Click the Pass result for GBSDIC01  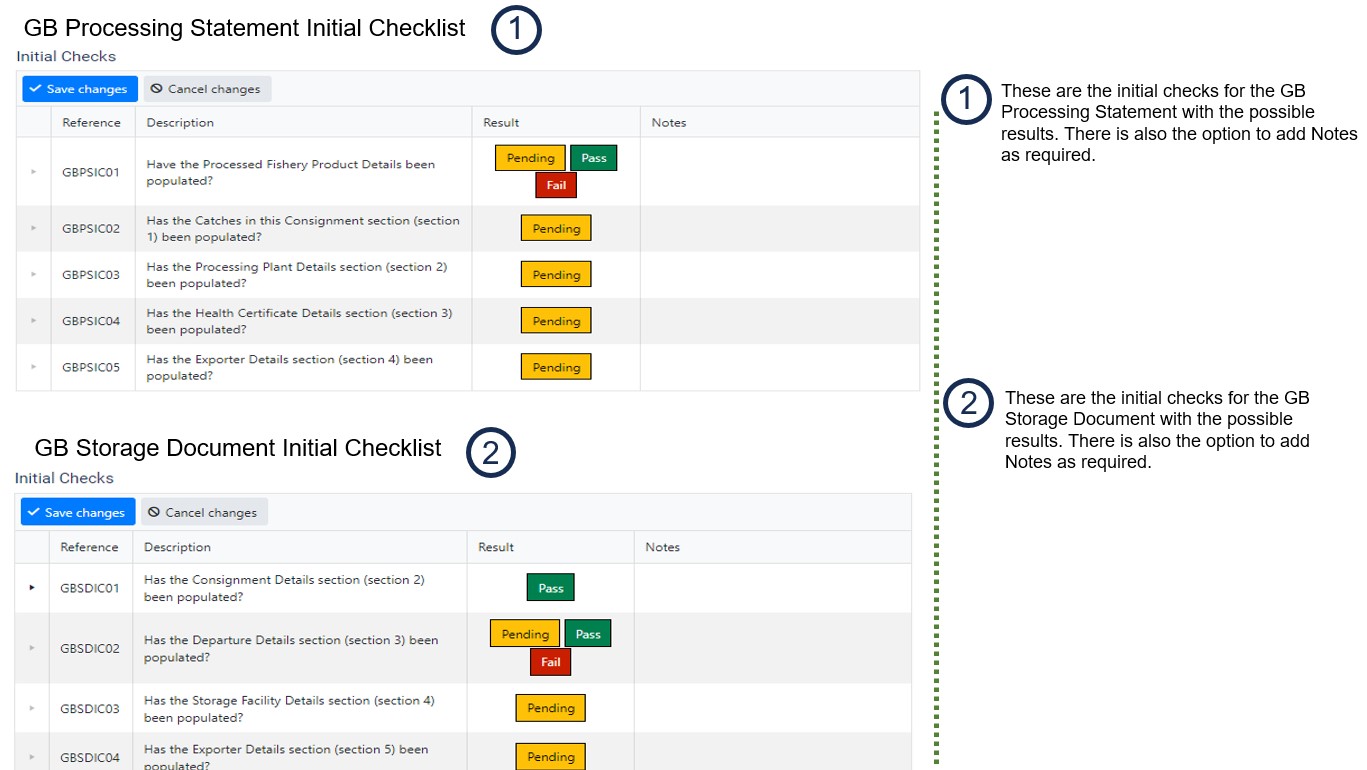point(551,588)
